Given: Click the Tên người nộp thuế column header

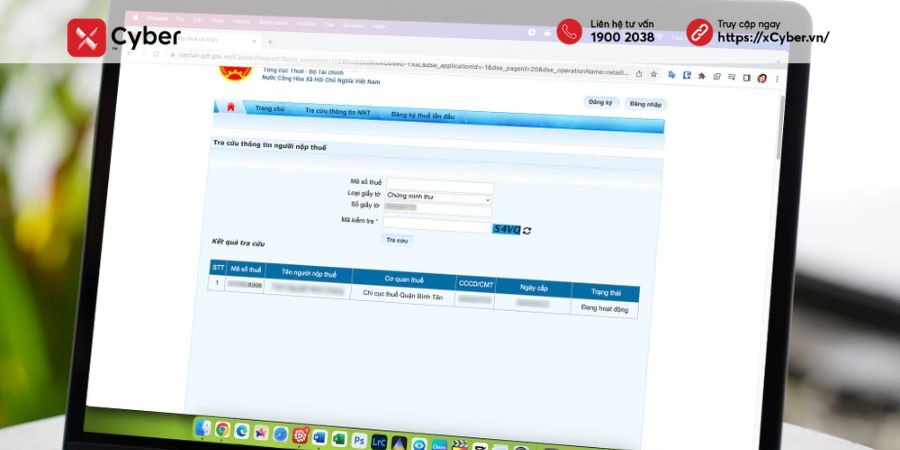Looking at the screenshot, I should [309, 274].
